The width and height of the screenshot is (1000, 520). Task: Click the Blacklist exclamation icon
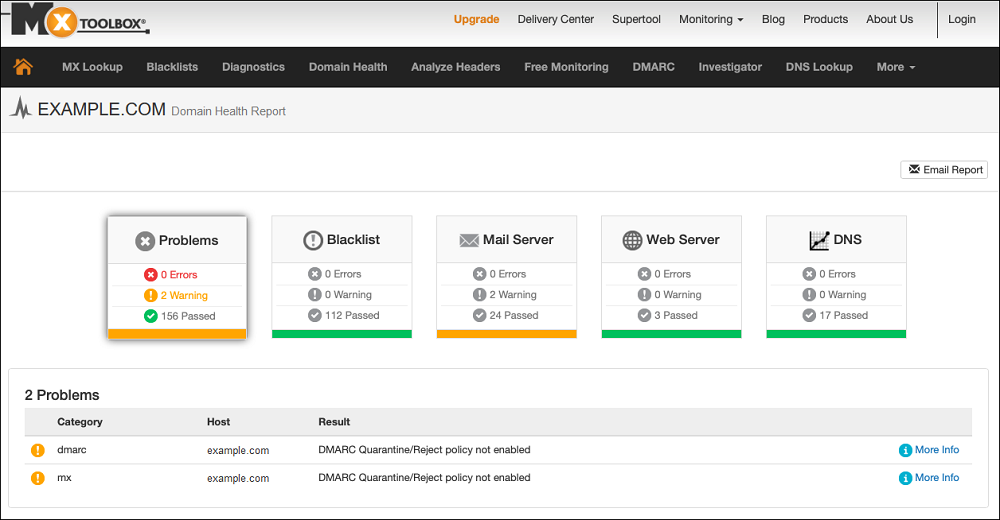pyautogui.click(x=313, y=240)
